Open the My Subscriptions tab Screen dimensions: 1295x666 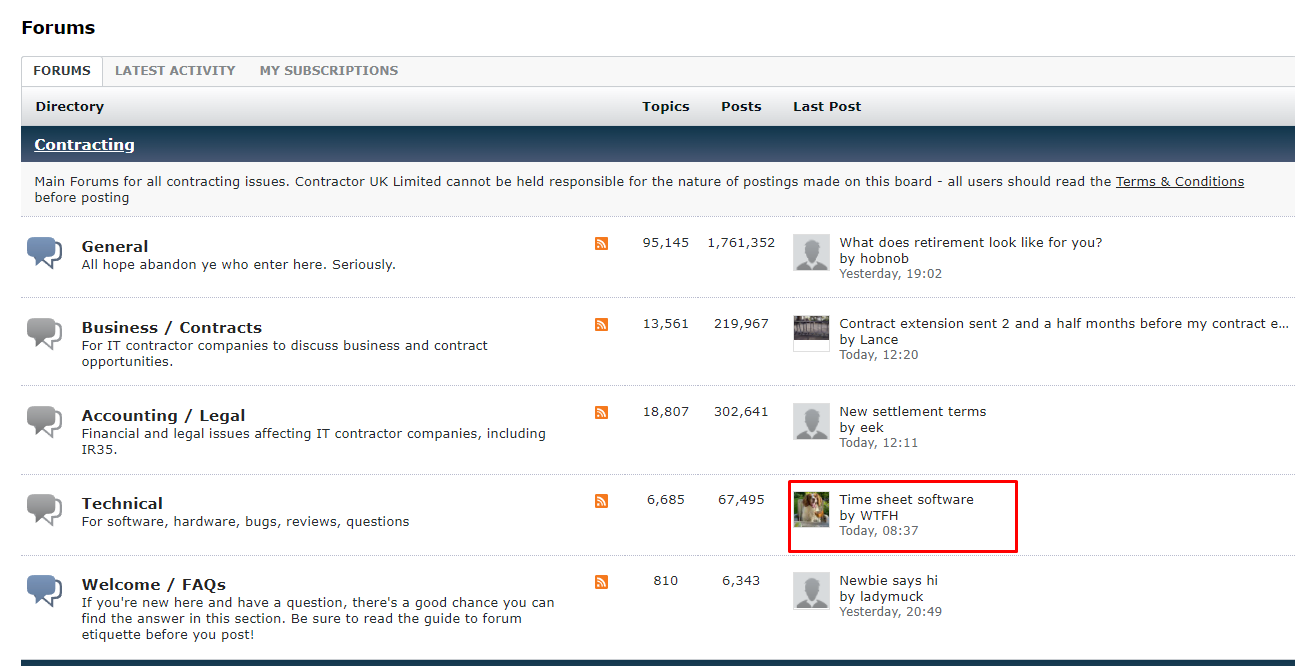[x=328, y=71]
